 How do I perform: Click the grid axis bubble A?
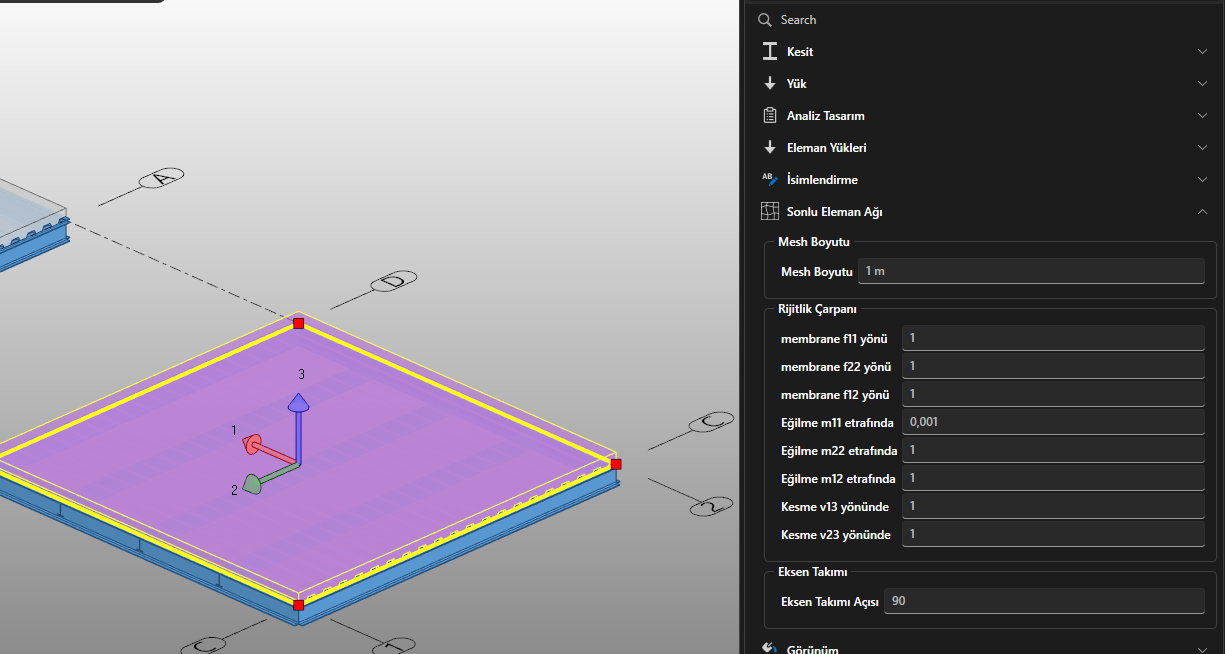coord(162,178)
